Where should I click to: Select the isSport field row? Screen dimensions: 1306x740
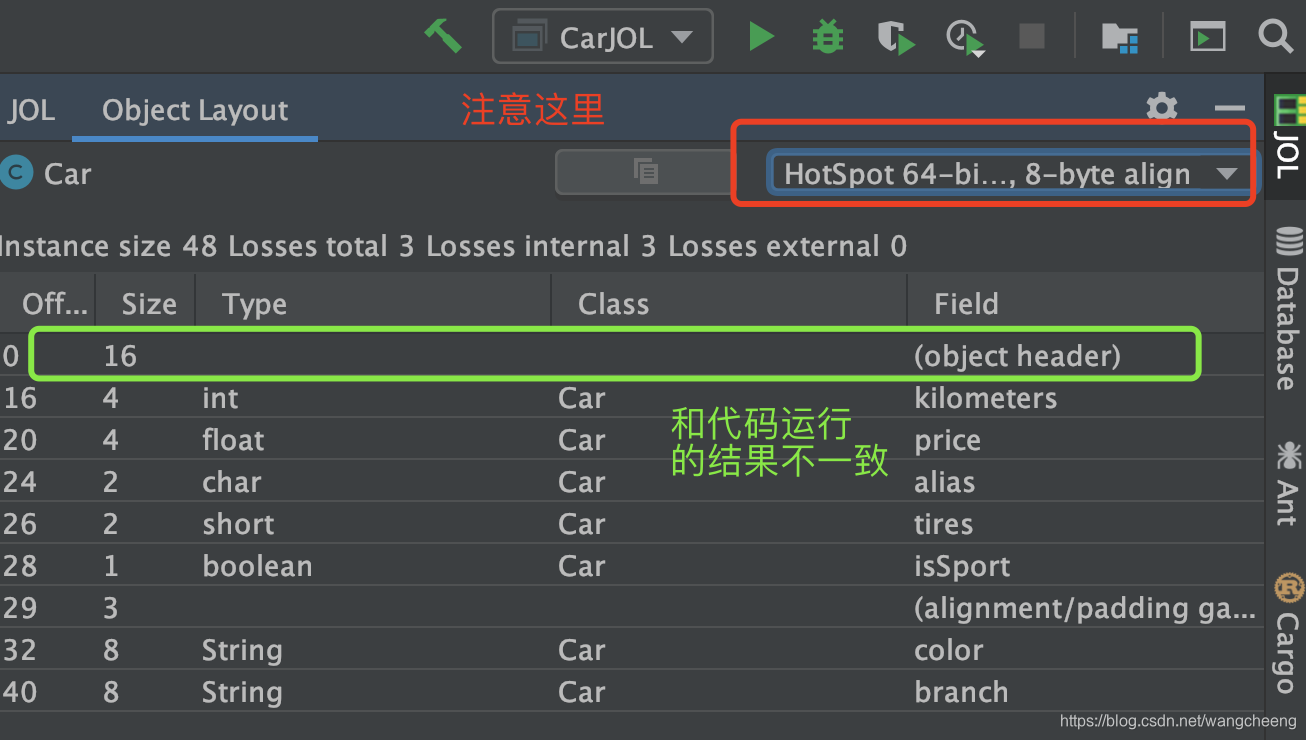point(632,566)
